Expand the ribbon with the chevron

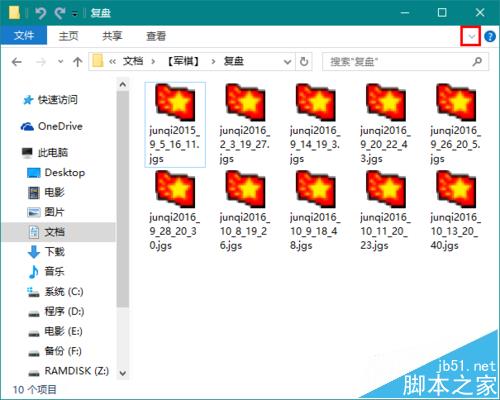471,36
